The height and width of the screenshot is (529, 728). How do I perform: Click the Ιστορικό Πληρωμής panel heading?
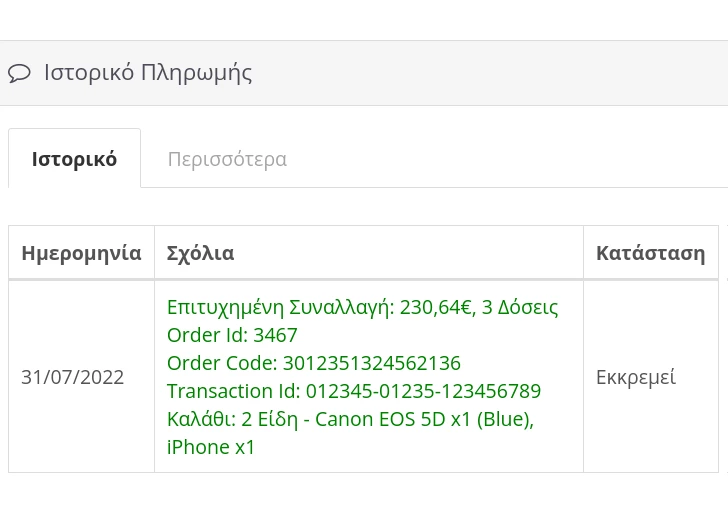pyautogui.click(x=147, y=73)
